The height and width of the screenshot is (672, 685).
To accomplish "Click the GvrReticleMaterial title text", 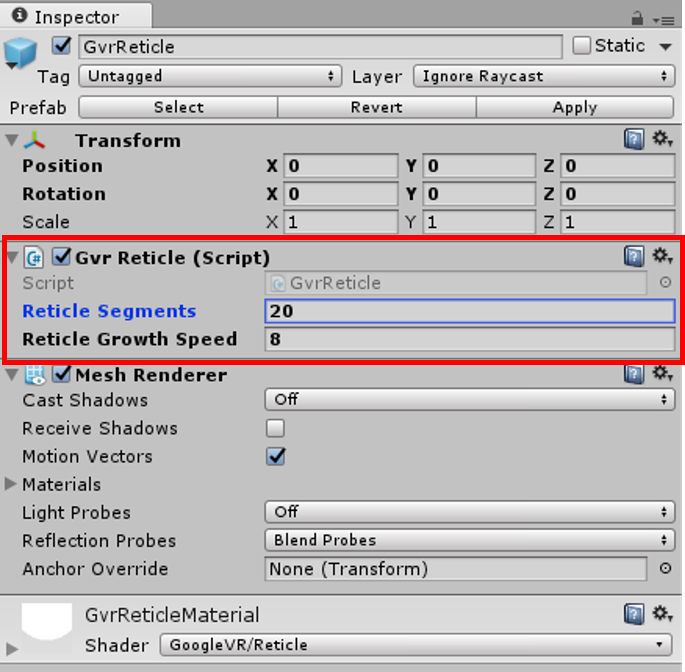I will (x=172, y=615).
